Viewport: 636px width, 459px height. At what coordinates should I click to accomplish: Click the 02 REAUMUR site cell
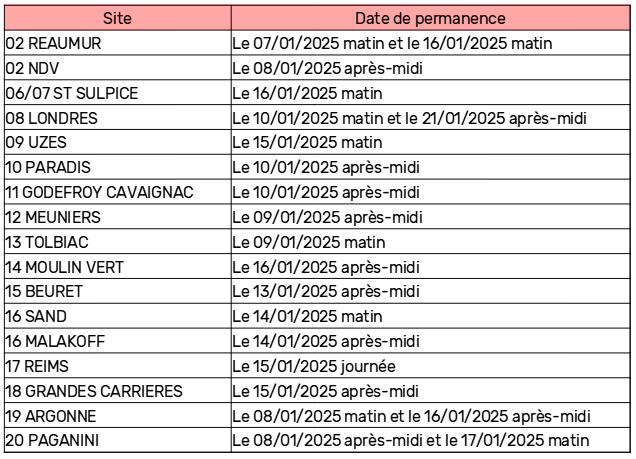pyautogui.click(x=118, y=43)
